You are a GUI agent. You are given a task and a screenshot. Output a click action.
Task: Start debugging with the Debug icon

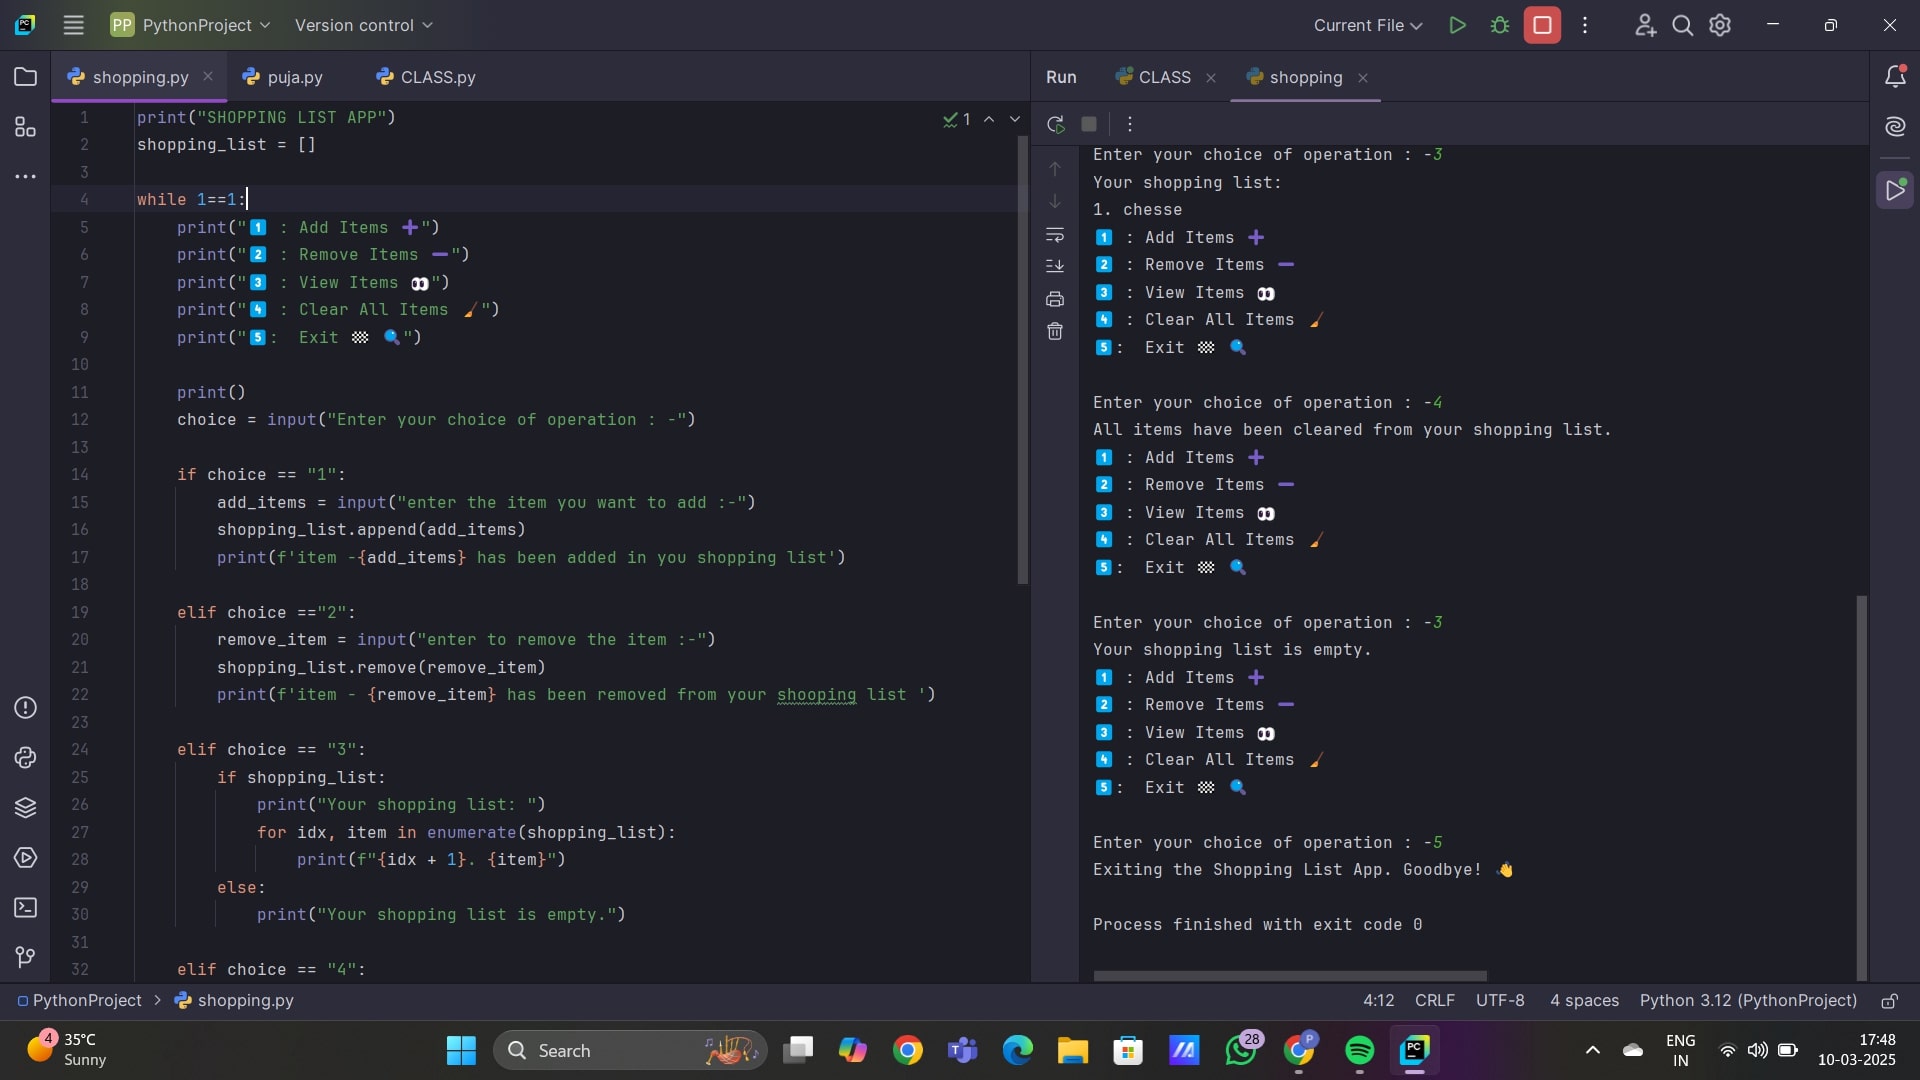point(1501,25)
